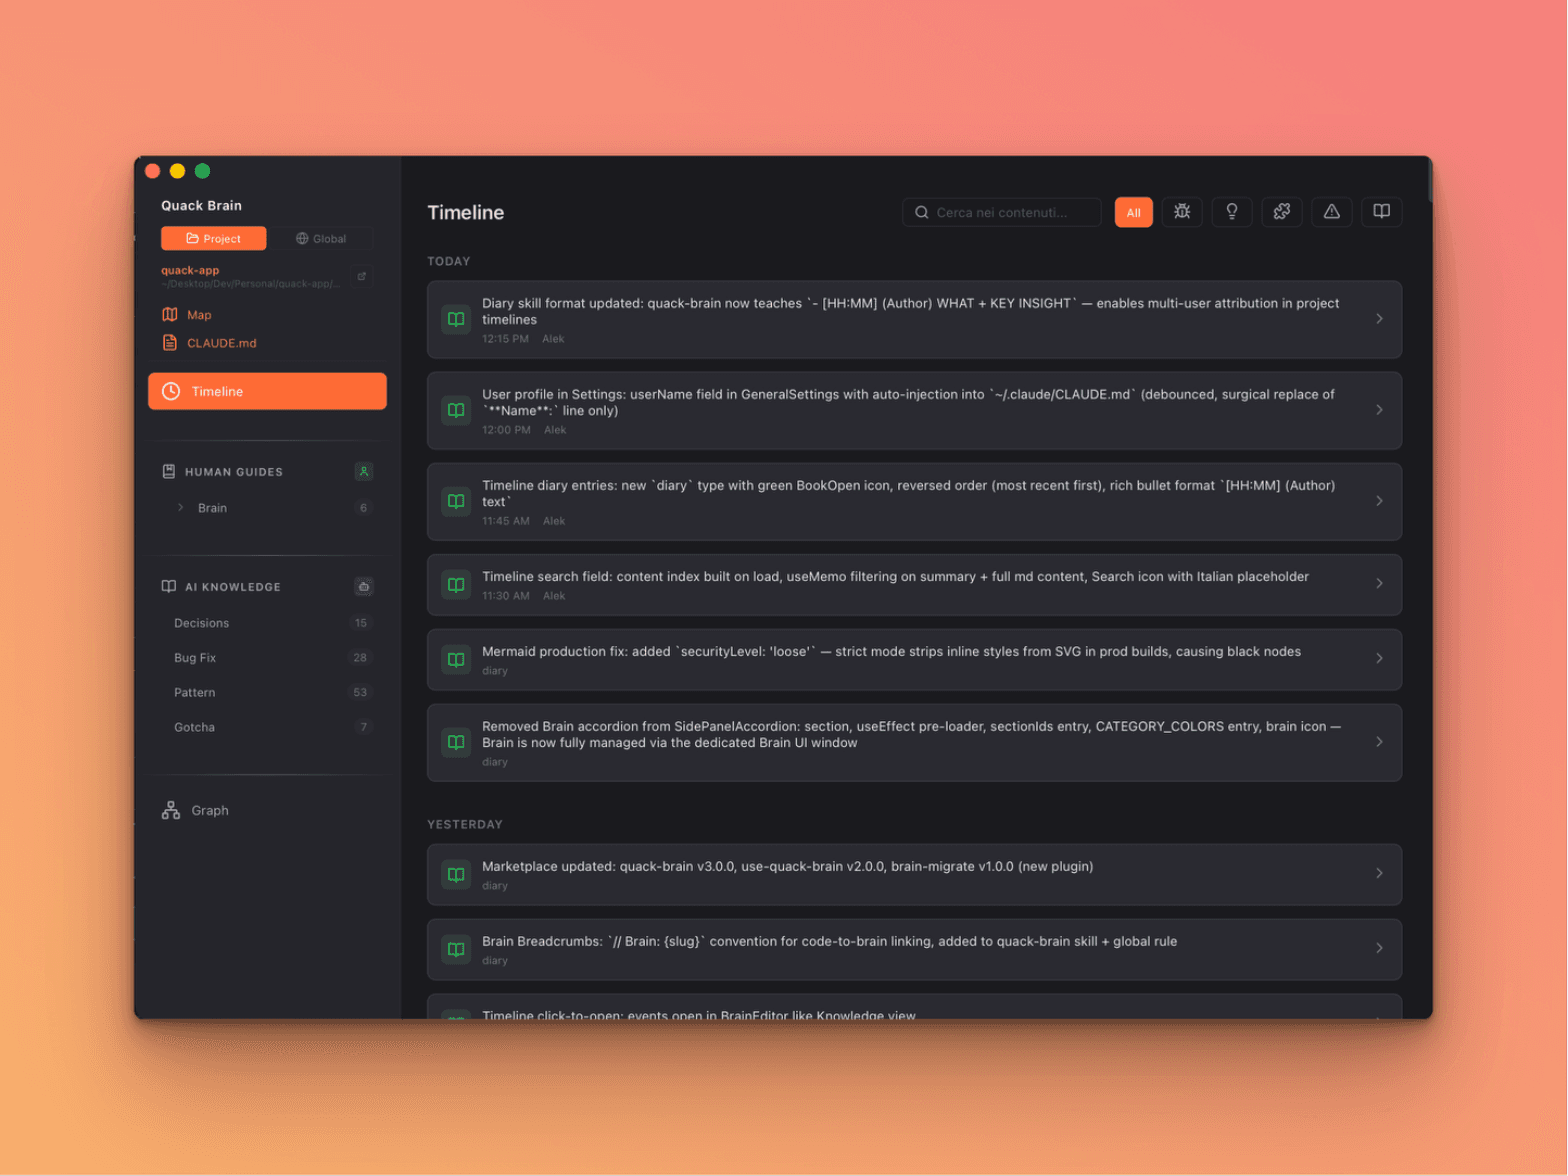Viewport: 1568px width, 1176px height.
Task: Expand the Brain tree chevron
Action: point(181,508)
